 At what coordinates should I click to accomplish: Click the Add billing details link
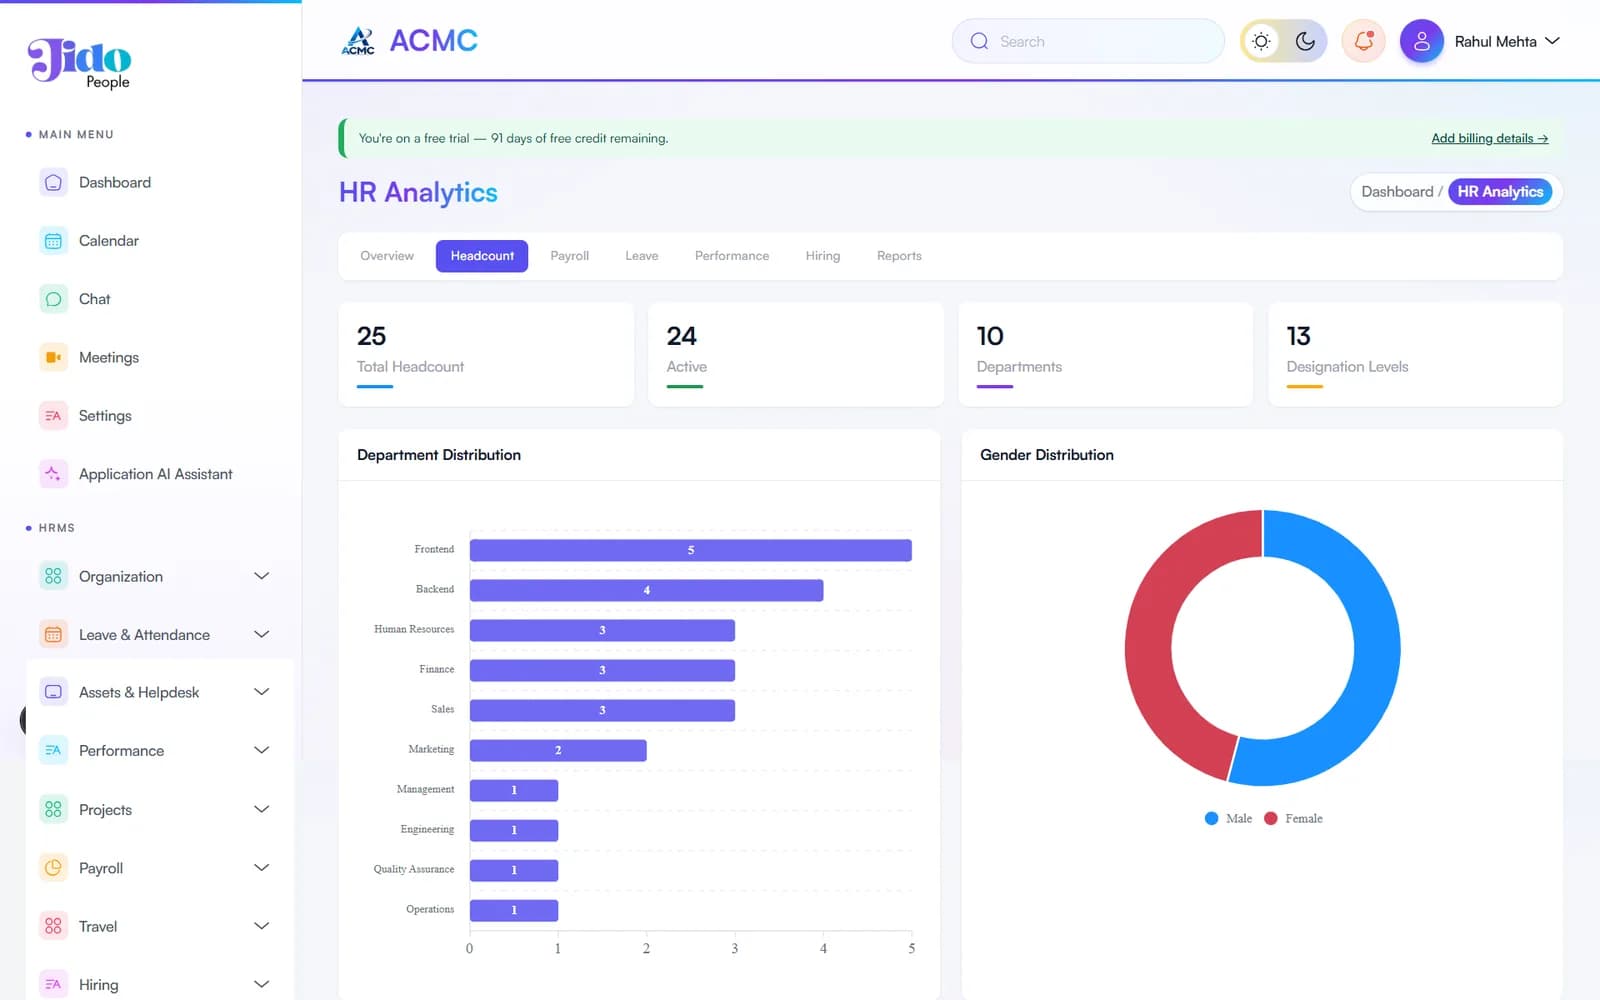1489,138
